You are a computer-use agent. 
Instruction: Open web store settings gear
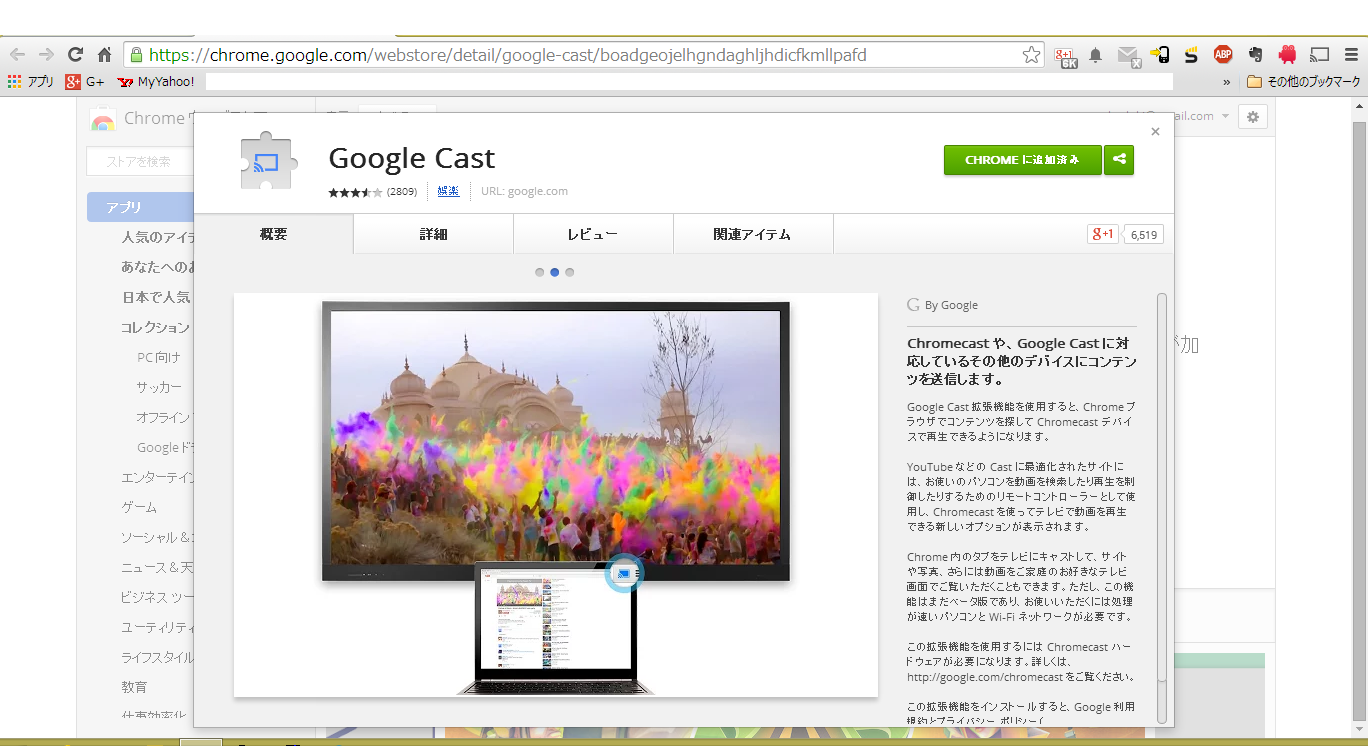tap(1253, 117)
